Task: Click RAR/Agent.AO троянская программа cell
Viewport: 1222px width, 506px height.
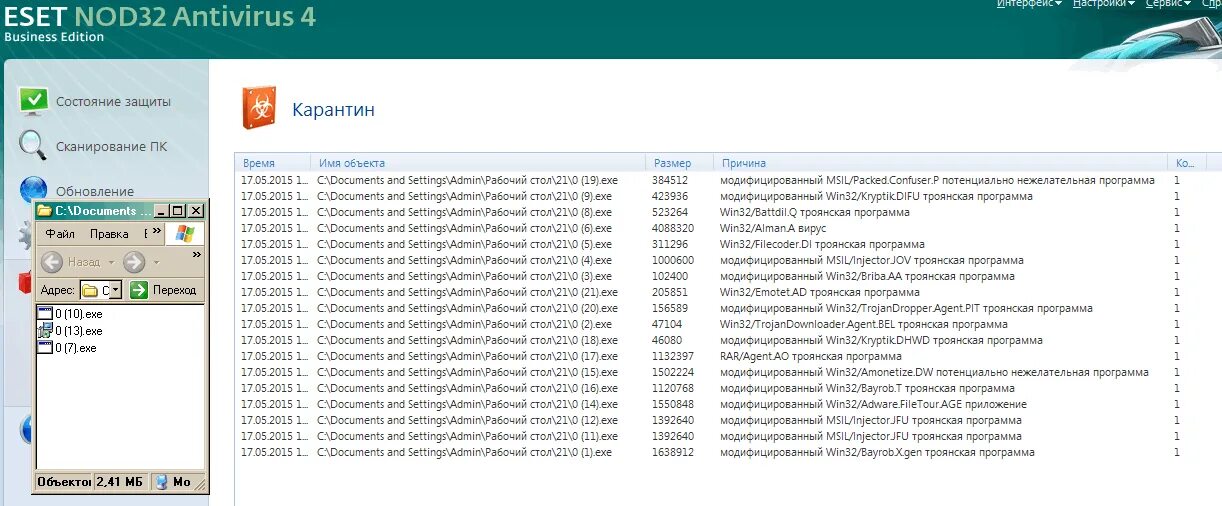Action: (811, 356)
